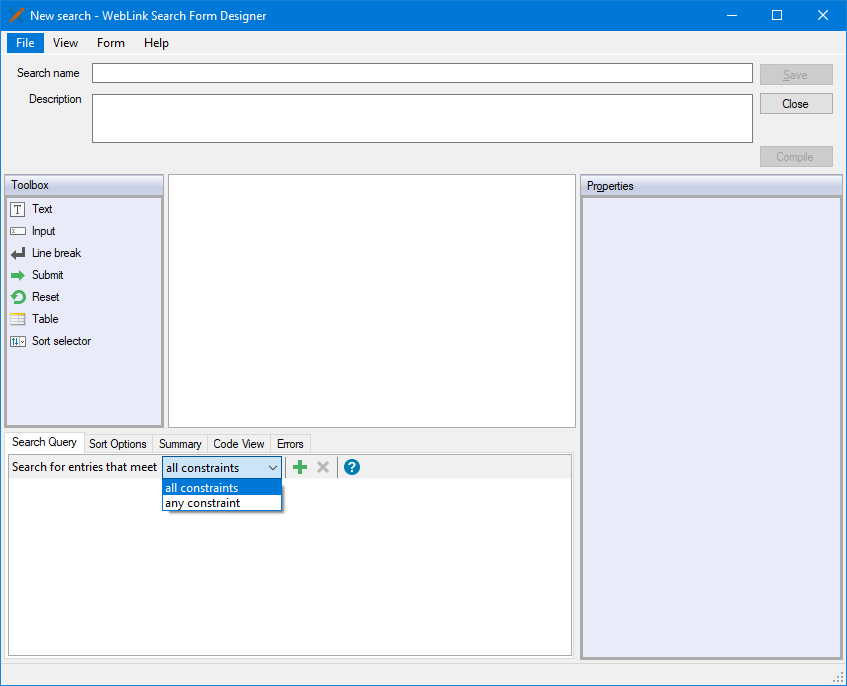This screenshot has height=686, width=847.
Task: Click the 'Table' label in Toolbox
Action: 45,319
